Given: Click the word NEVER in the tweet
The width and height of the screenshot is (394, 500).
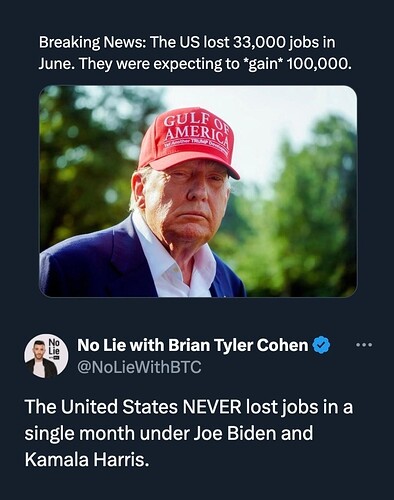Looking at the screenshot, I should (x=210, y=407).
